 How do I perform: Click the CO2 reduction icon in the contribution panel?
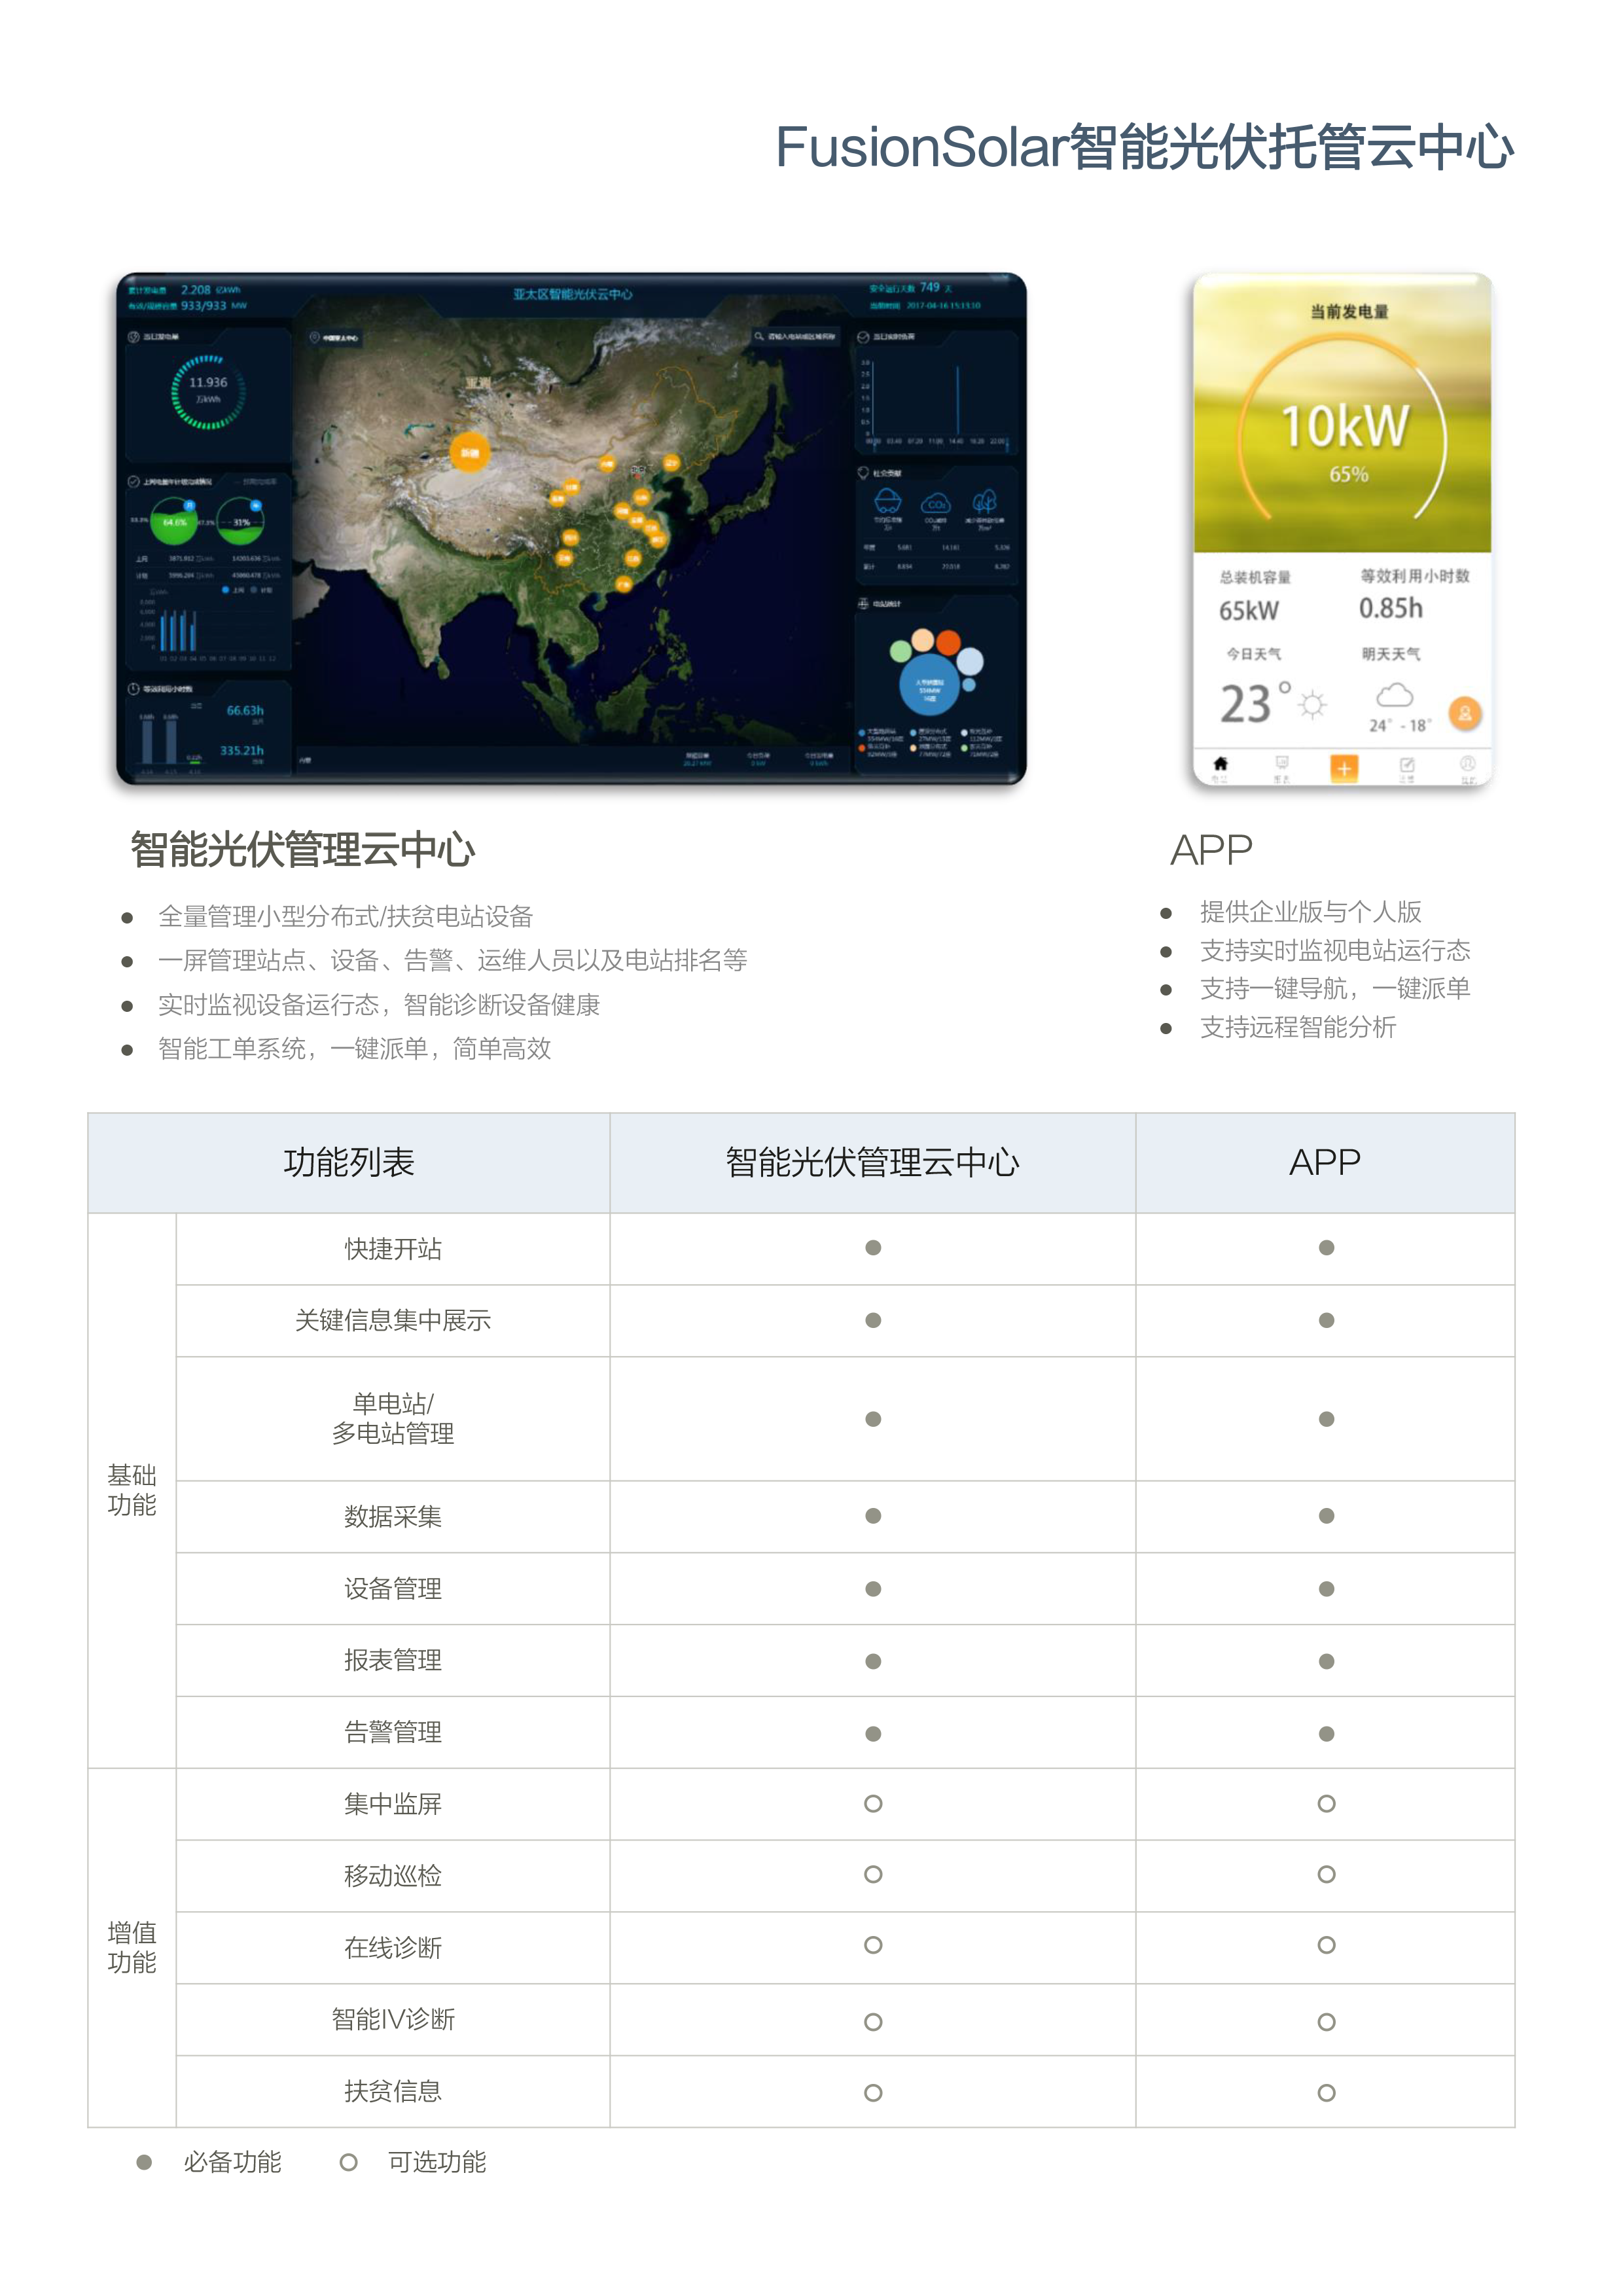pyautogui.click(x=936, y=503)
